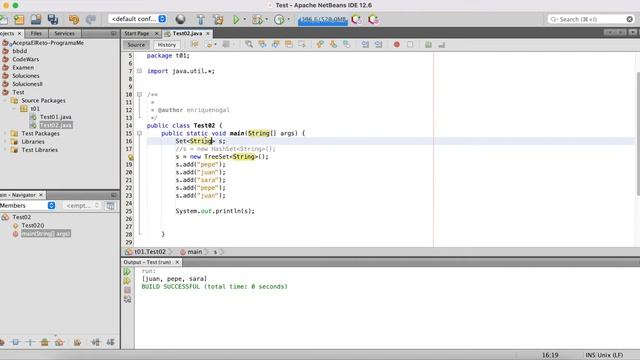Switch to the Services tab
This screenshot has height=360, width=640.
click(x=64, y=33)
